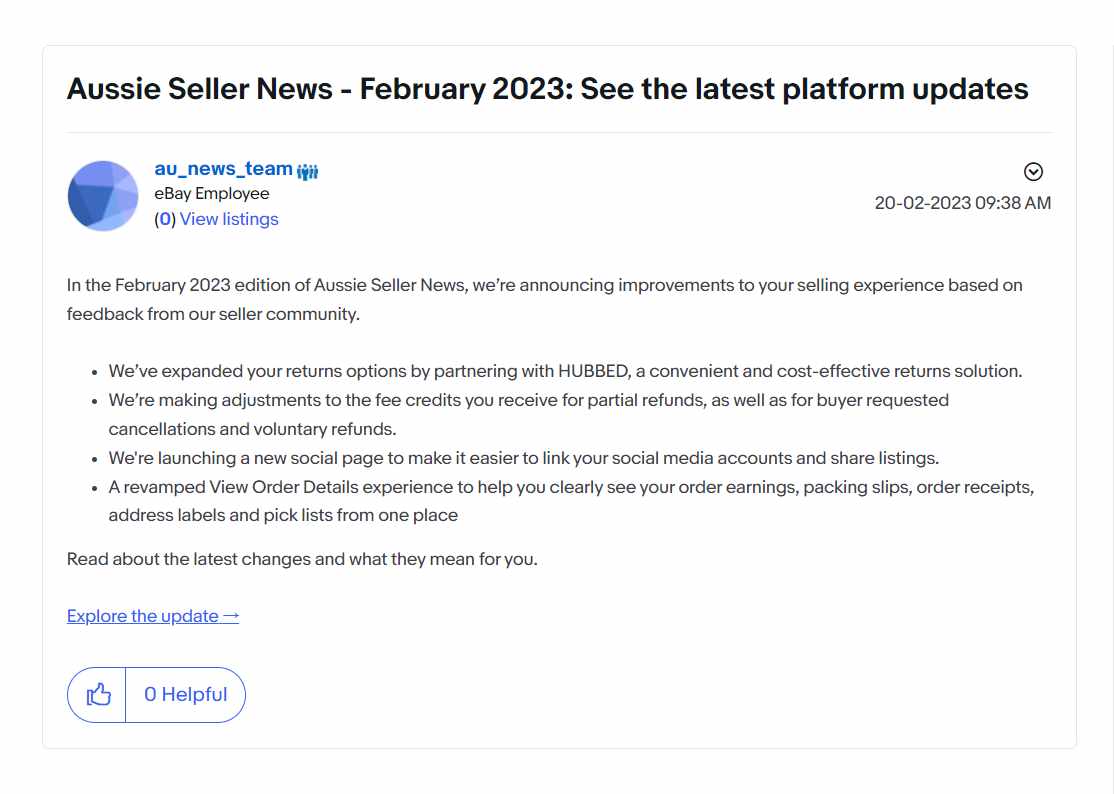Open the au_news_team profile avatar
The image size is (1114, 794).
[x=103, y=196]
